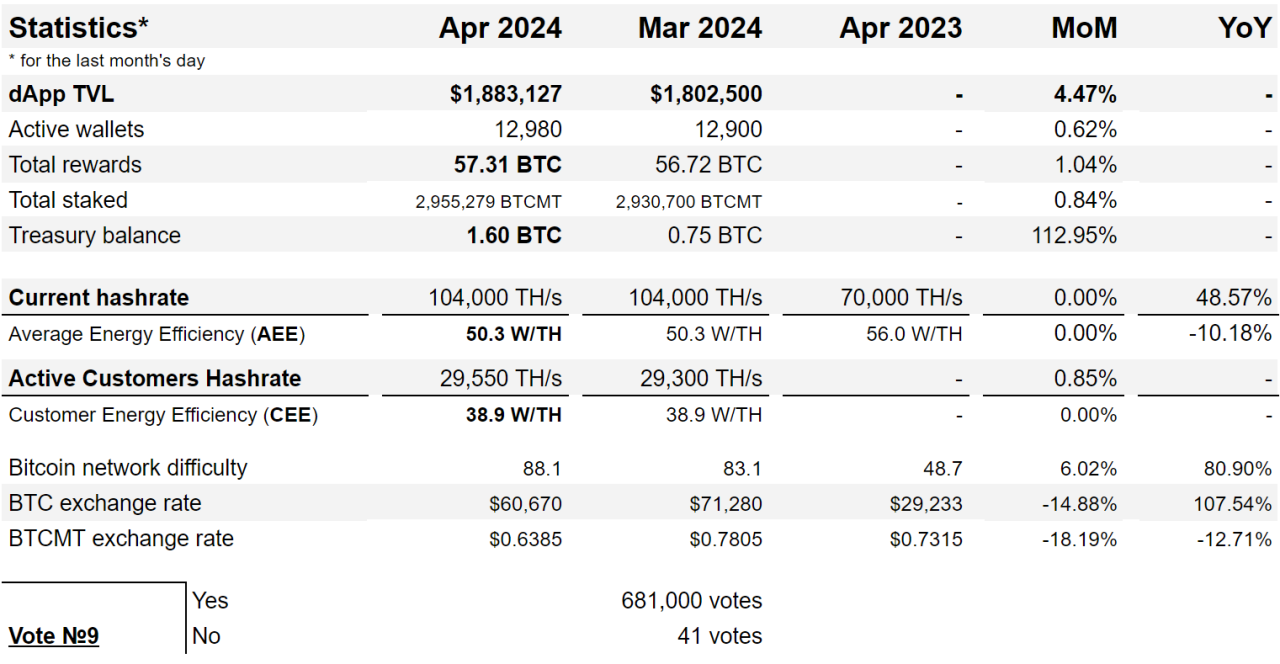Select the Mar 2024 column header
This screenshot has height=664, width=1280.
(700, 28)
